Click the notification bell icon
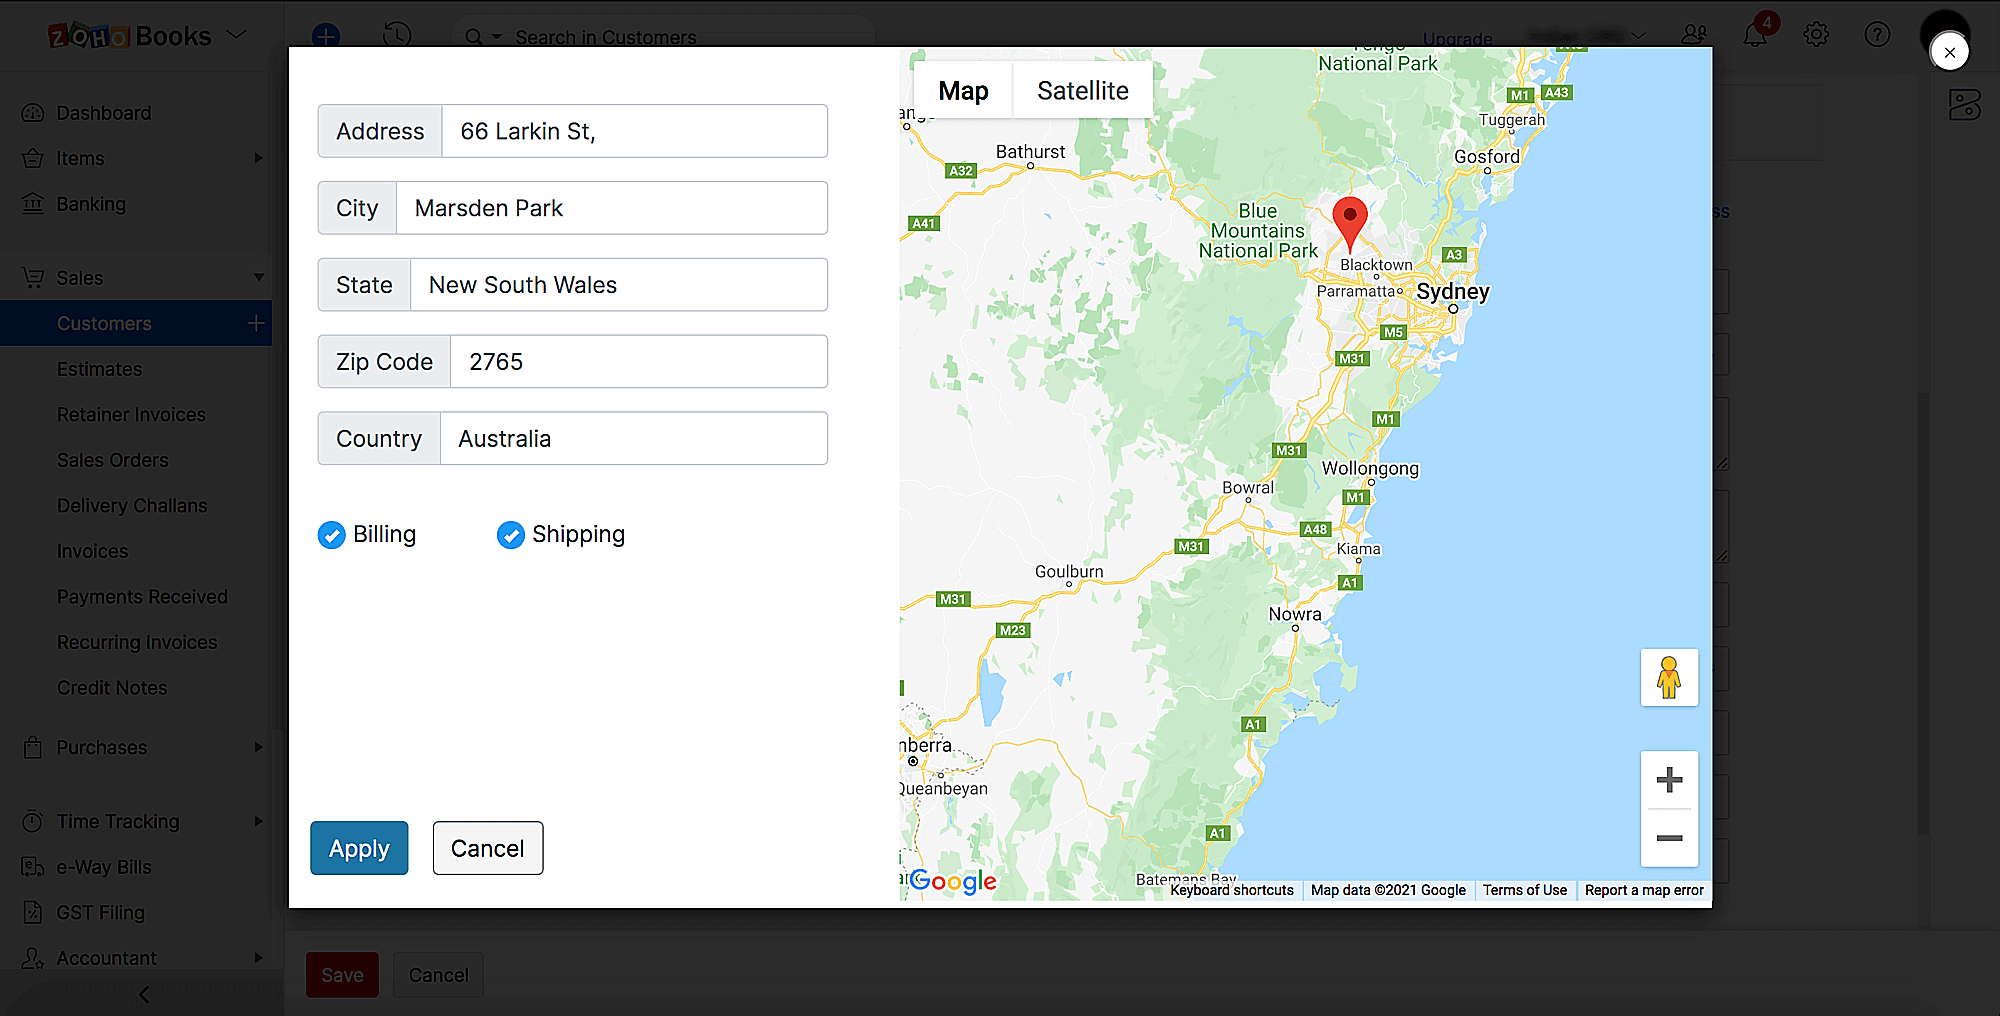 click(1756, 34)
